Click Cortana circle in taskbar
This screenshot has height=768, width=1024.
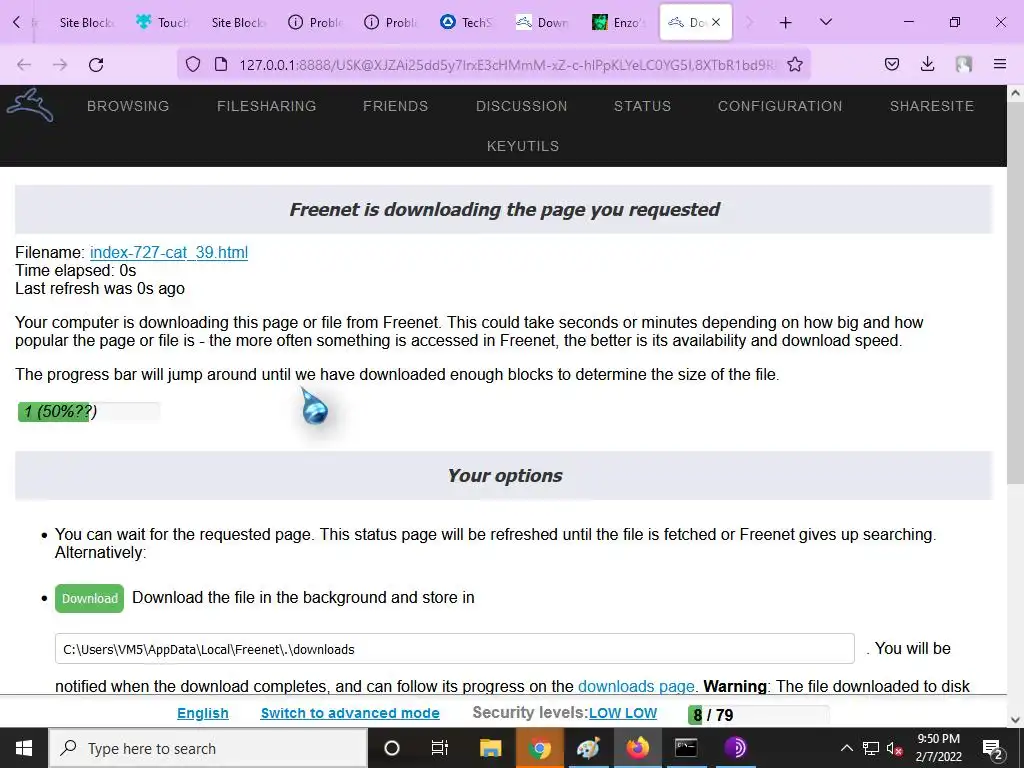point(392,748)
